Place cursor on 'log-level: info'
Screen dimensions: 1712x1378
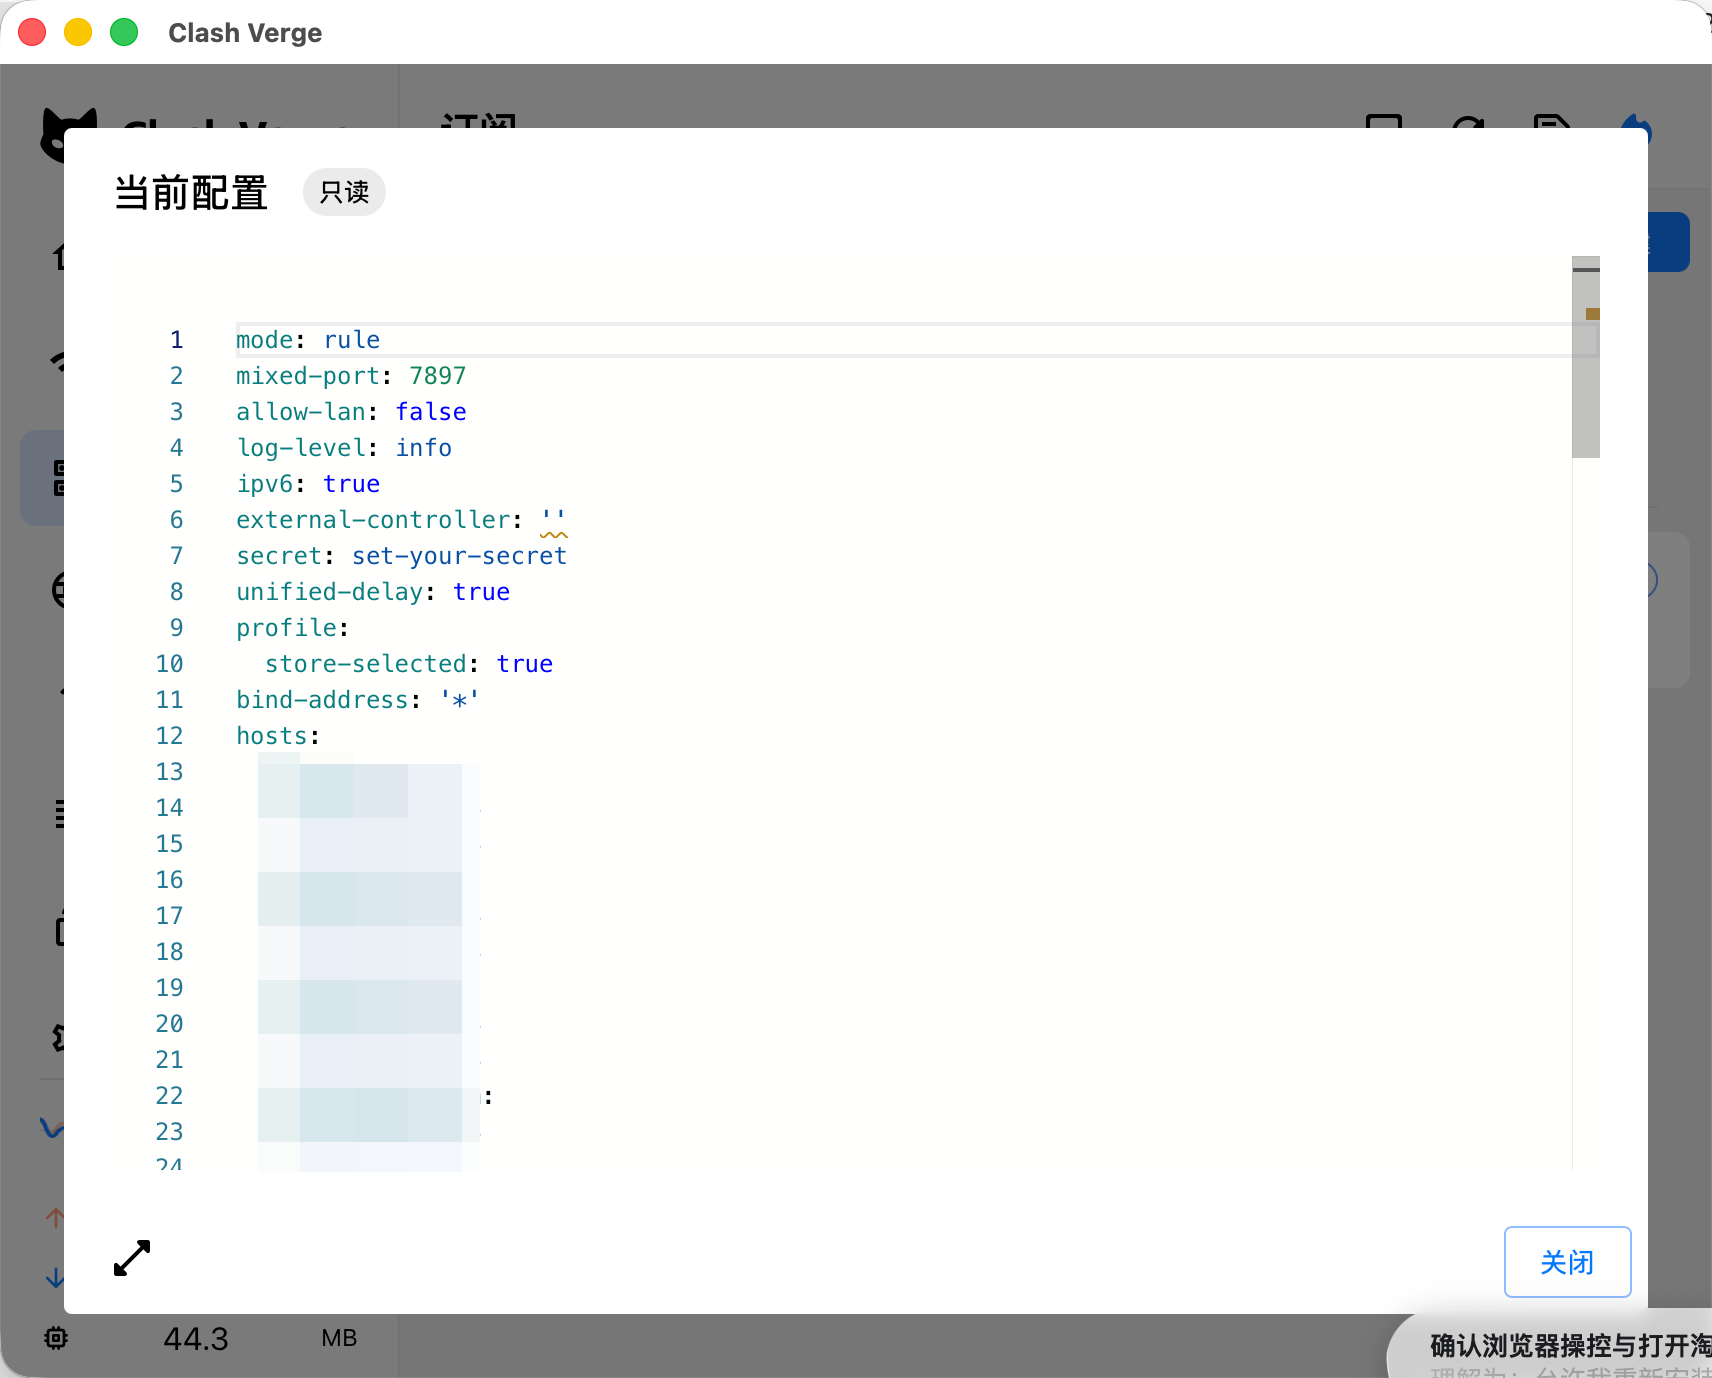point(344,448)
